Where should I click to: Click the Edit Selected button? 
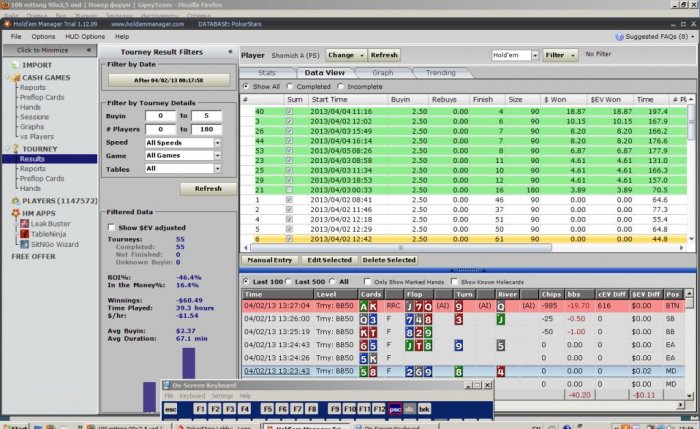(x=329, y=260)
